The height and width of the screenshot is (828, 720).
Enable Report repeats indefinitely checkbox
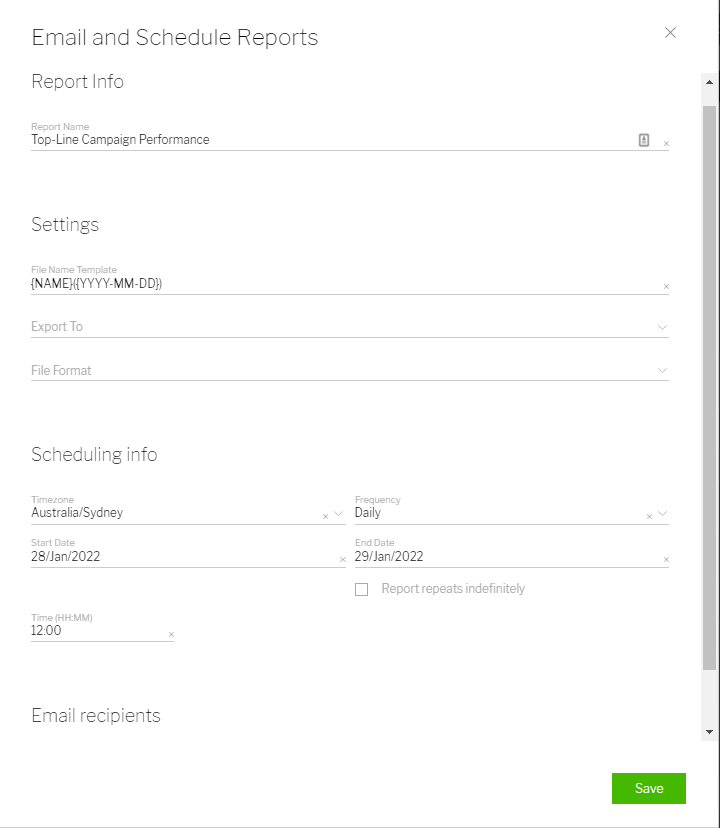coord(362,590)
